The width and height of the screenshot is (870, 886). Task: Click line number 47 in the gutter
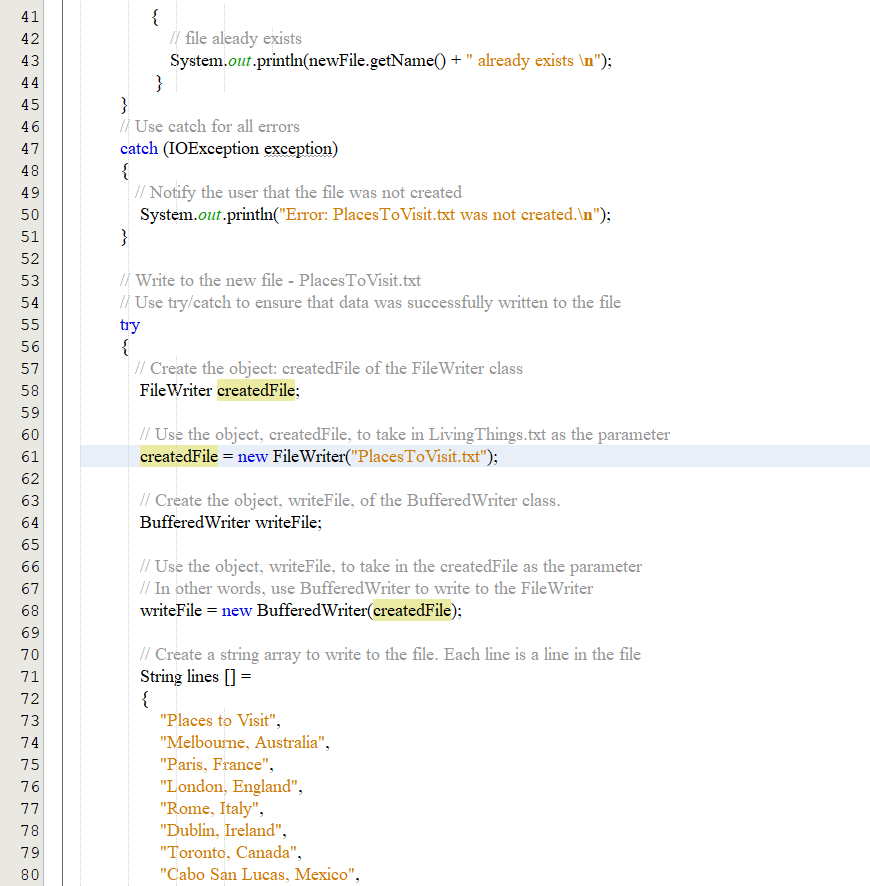pyautogui.click(x=29, y=148)
